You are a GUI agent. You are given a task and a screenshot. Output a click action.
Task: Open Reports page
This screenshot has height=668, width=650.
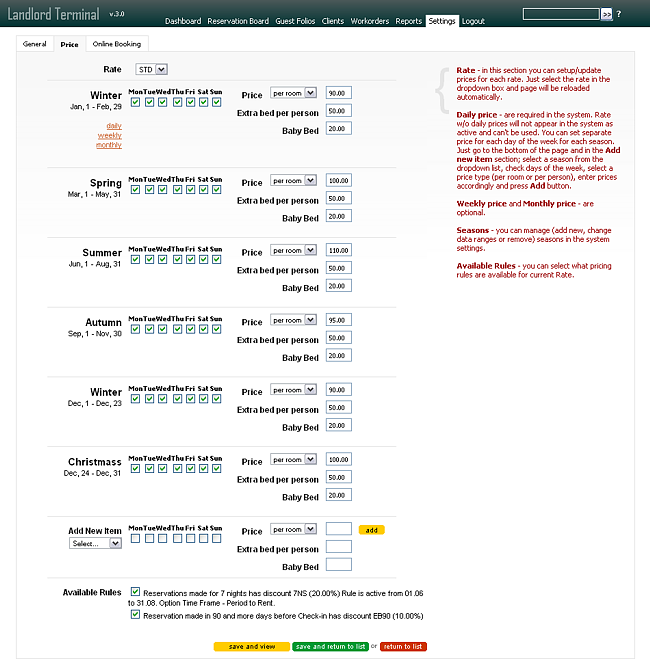pyautogui.click(x=408, y=21)
